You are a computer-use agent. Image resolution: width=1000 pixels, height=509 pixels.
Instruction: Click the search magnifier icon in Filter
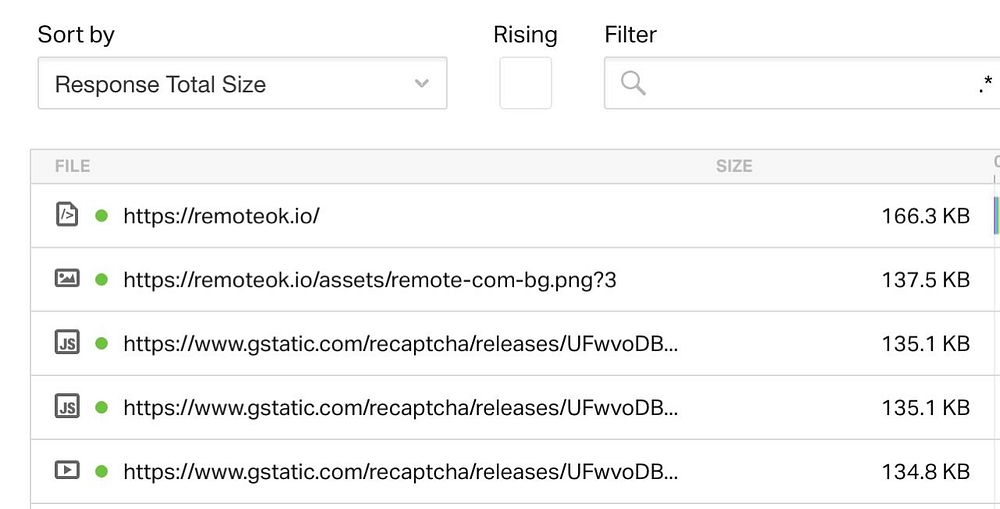tap(633, 84)
